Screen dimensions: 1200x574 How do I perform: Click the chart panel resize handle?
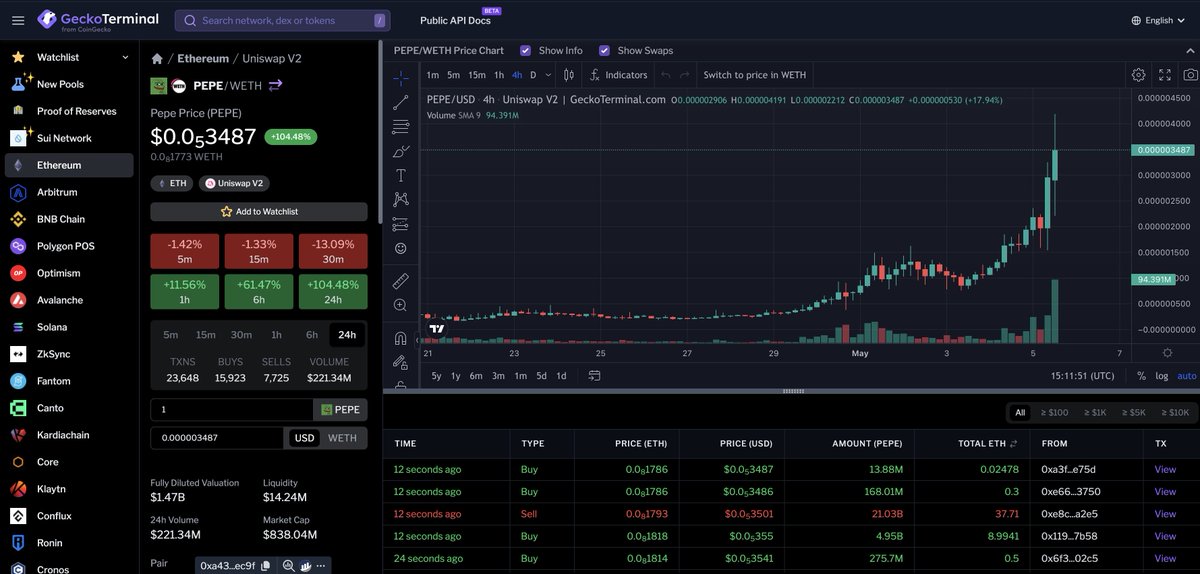[792, 392]
